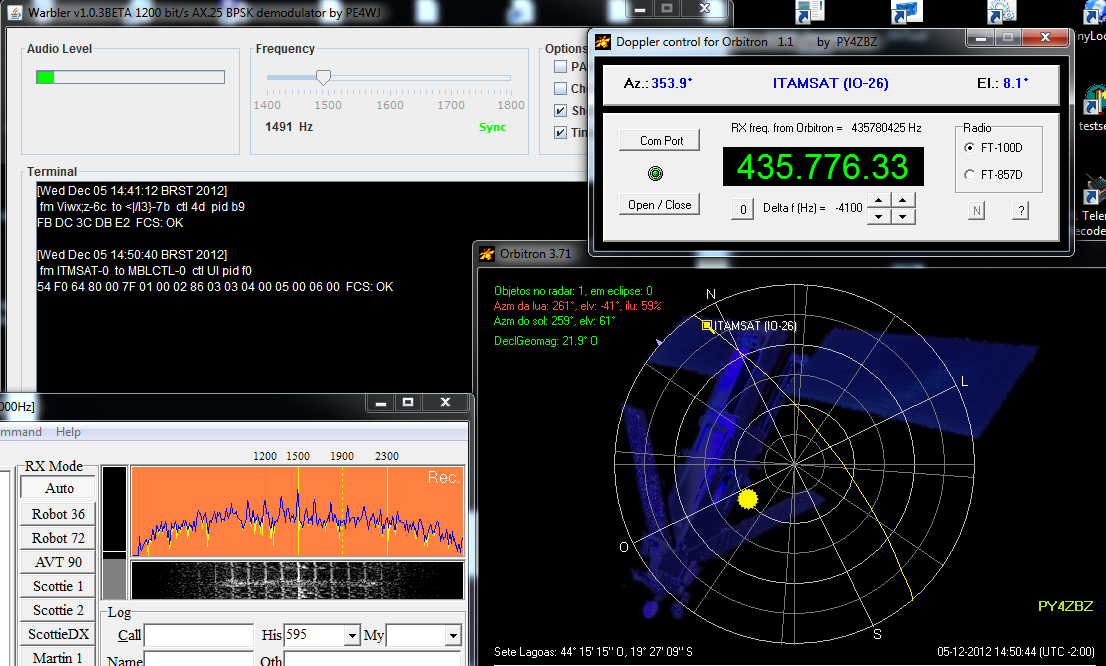
Task: Select the FT-100D radio option
Action: point(969,148)
